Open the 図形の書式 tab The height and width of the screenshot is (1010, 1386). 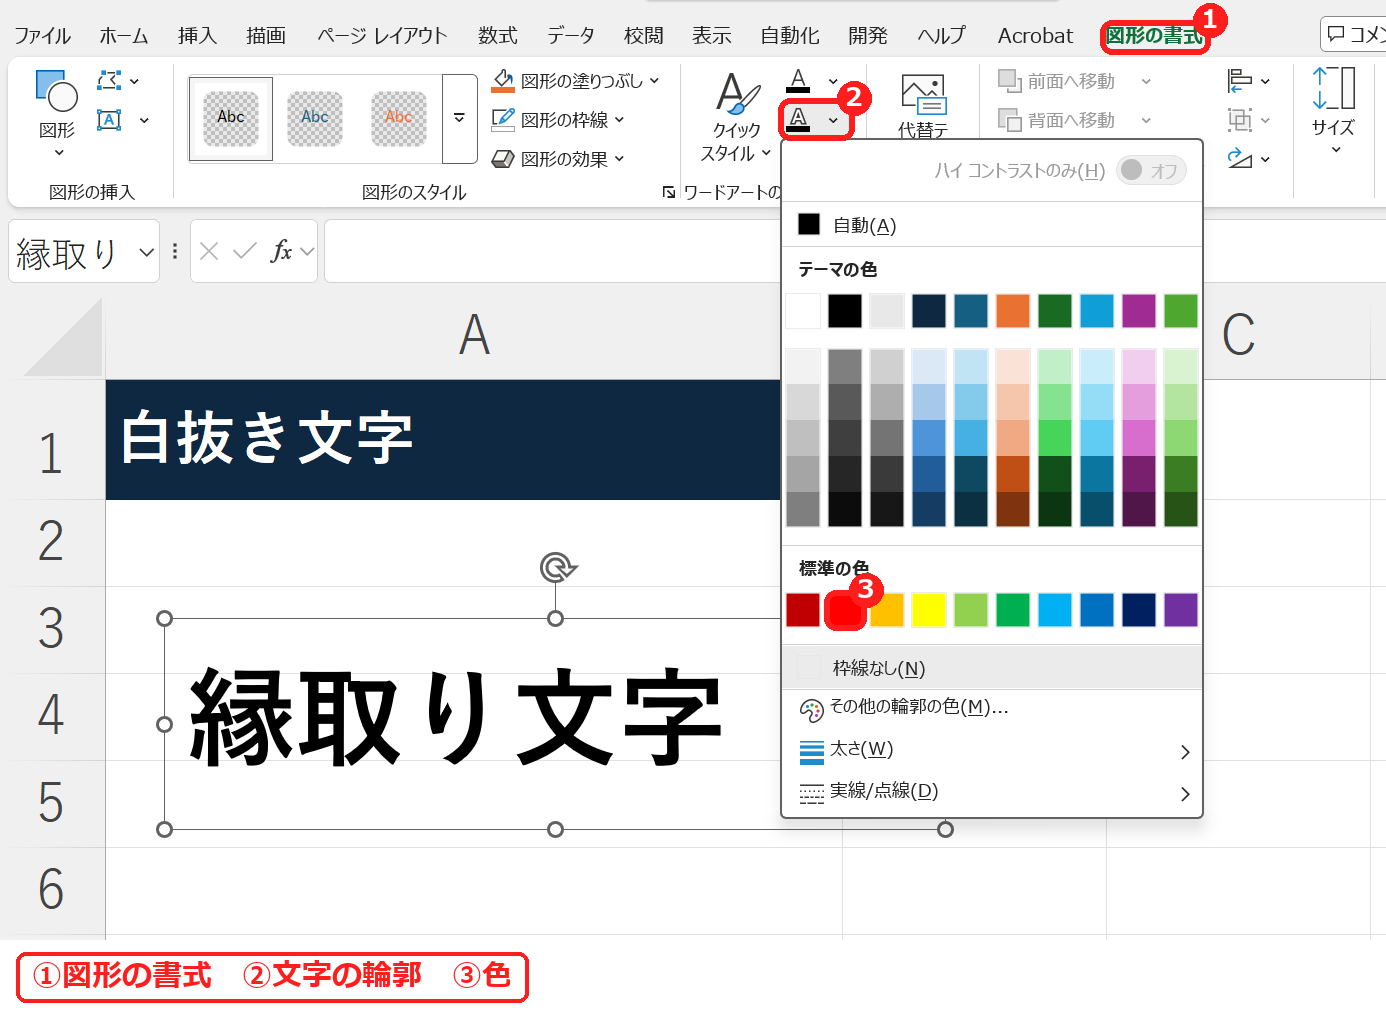tap(1154, 36)
